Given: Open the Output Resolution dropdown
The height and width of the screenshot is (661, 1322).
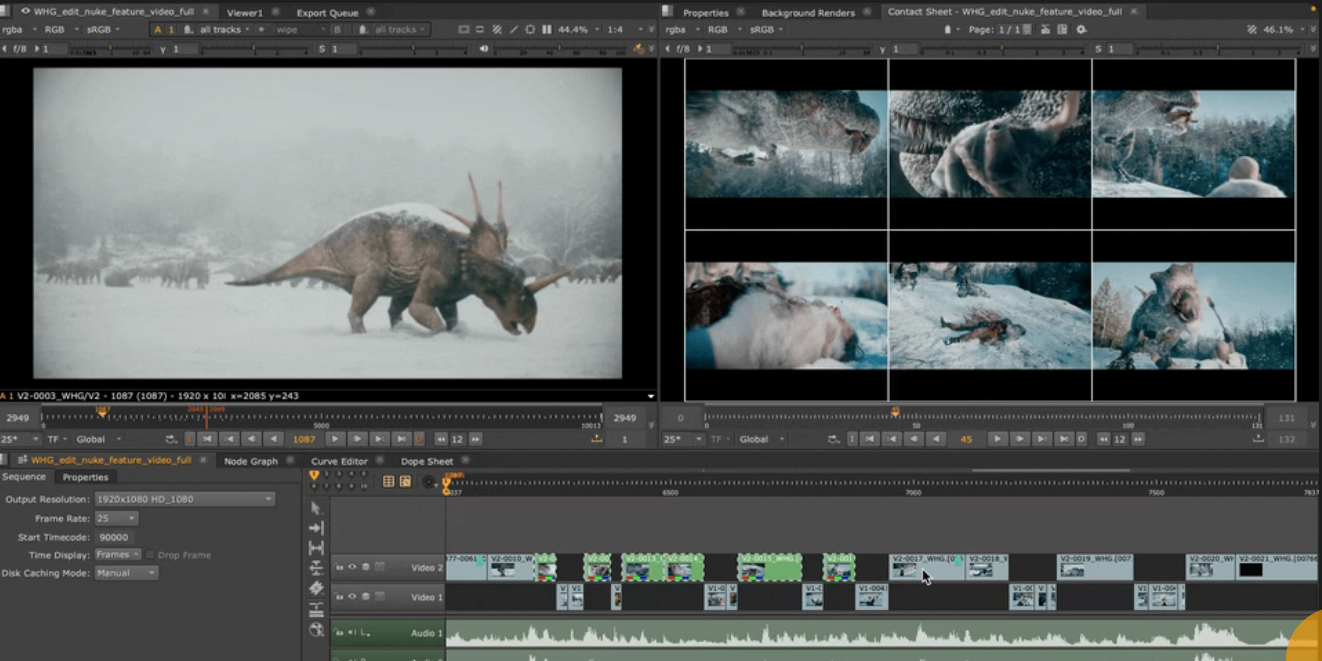Looking at the screenshot, I should pos(184,499).
